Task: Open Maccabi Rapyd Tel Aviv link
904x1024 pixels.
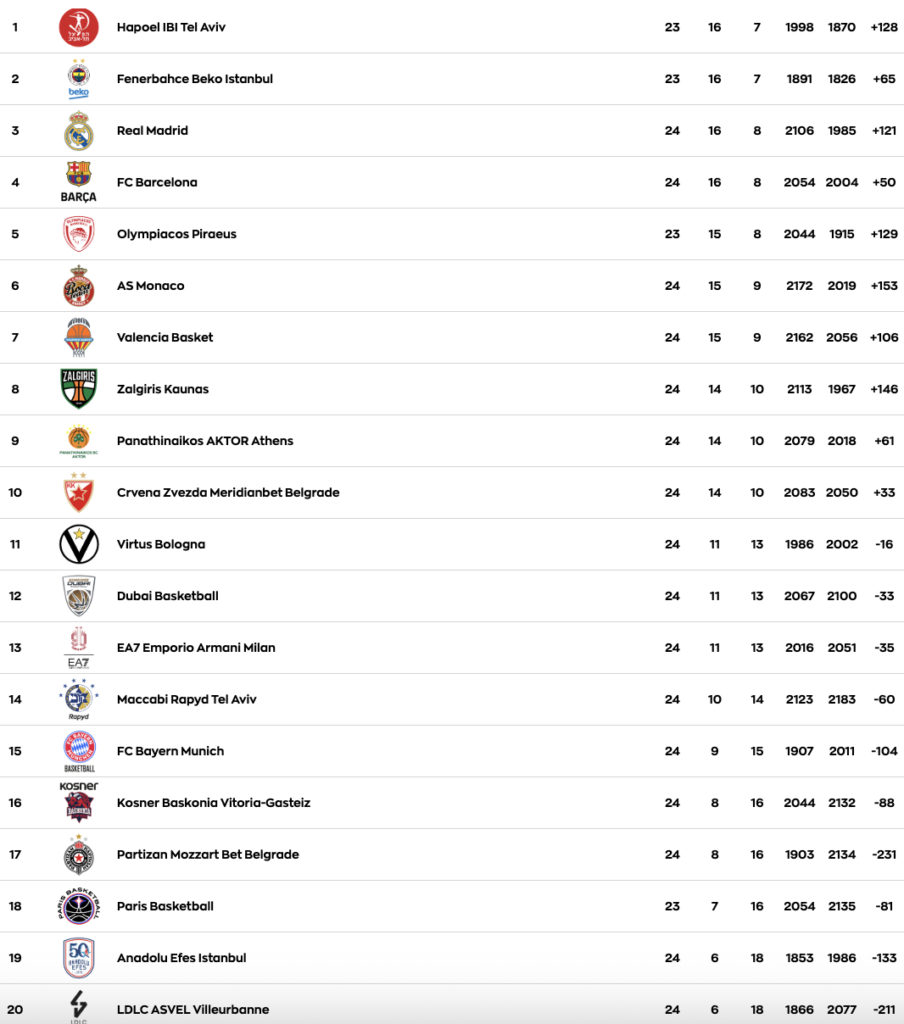Action: click(186, 700)
